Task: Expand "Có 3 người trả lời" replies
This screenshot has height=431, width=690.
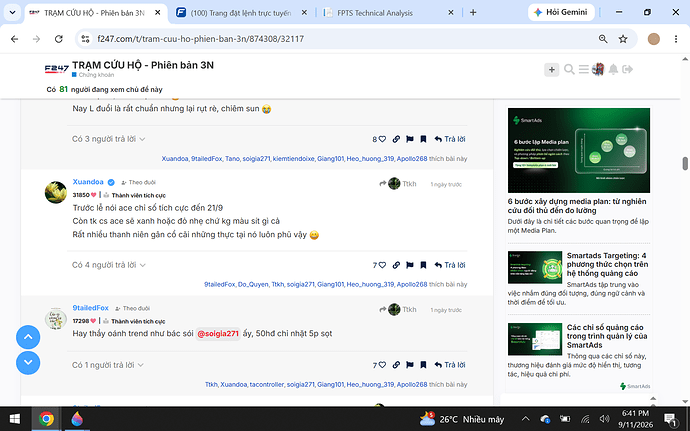Action: tap(109, 139)
